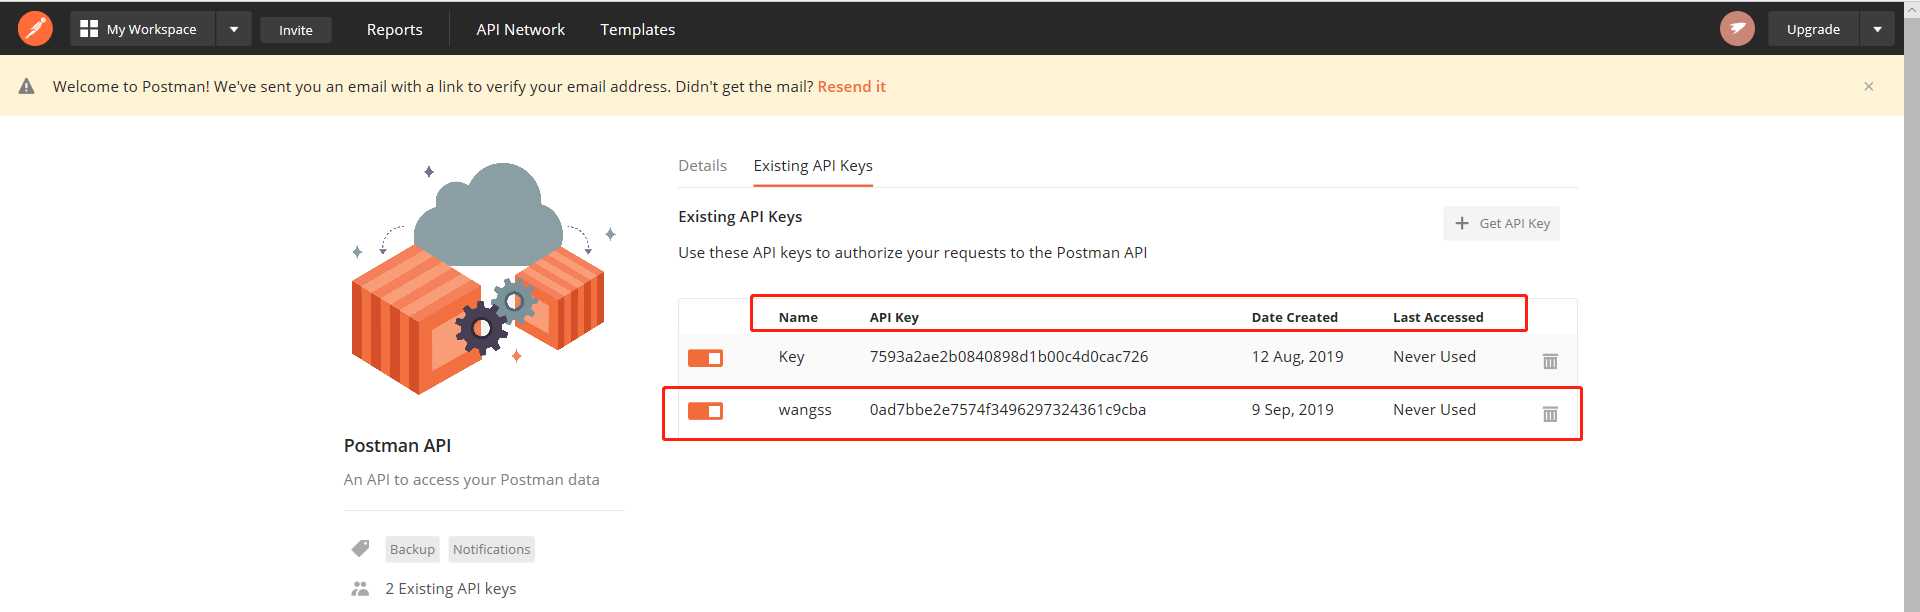Toggle the switch for the wangss key
The height and width of the screenshot is (612, 1920).
[x=705, y=411]
